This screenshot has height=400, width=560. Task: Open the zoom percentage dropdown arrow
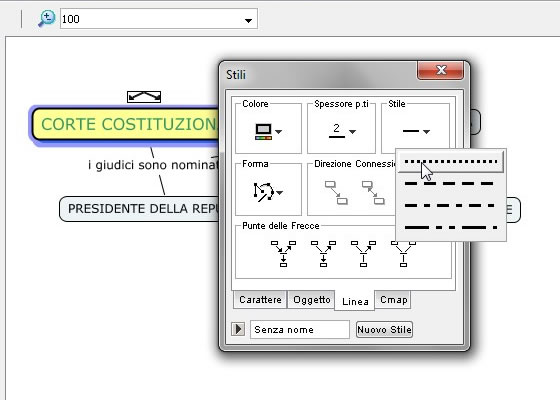pyautogui.click(x=248, y=21)
